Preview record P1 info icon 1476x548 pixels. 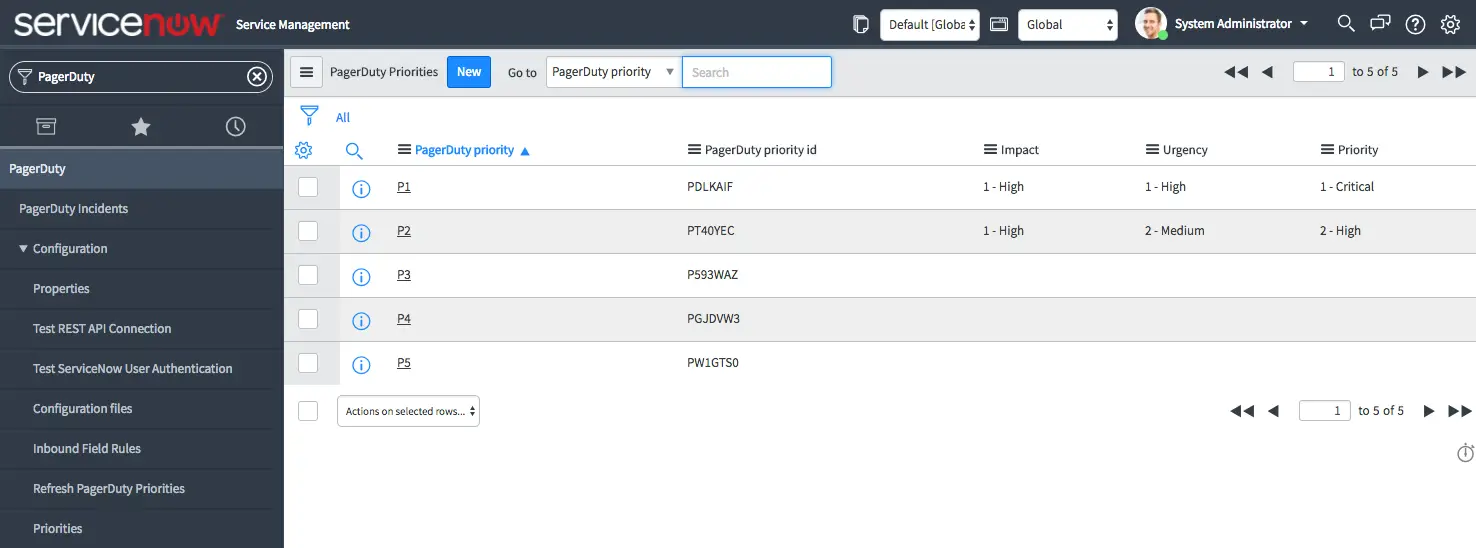point(361,189)
